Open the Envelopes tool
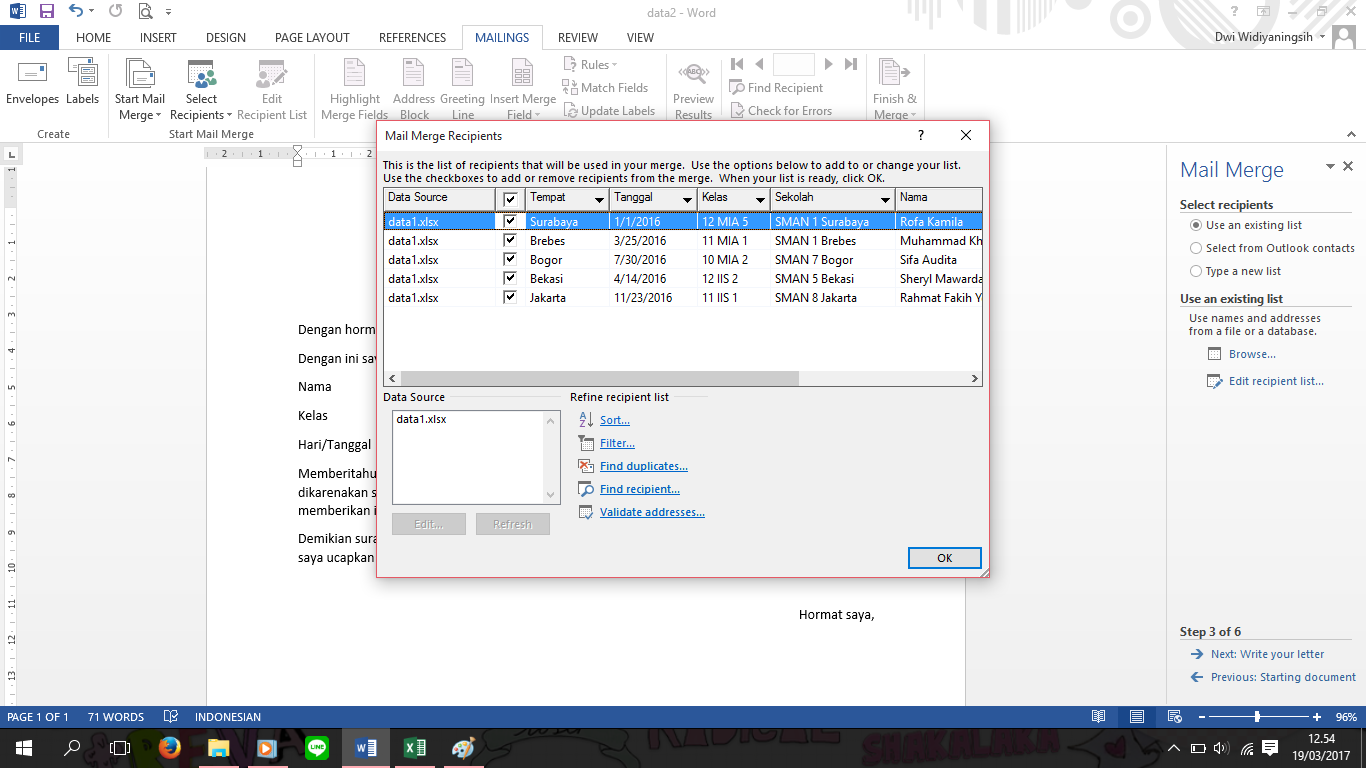The image size is (1366, 768). click(32, 82)
